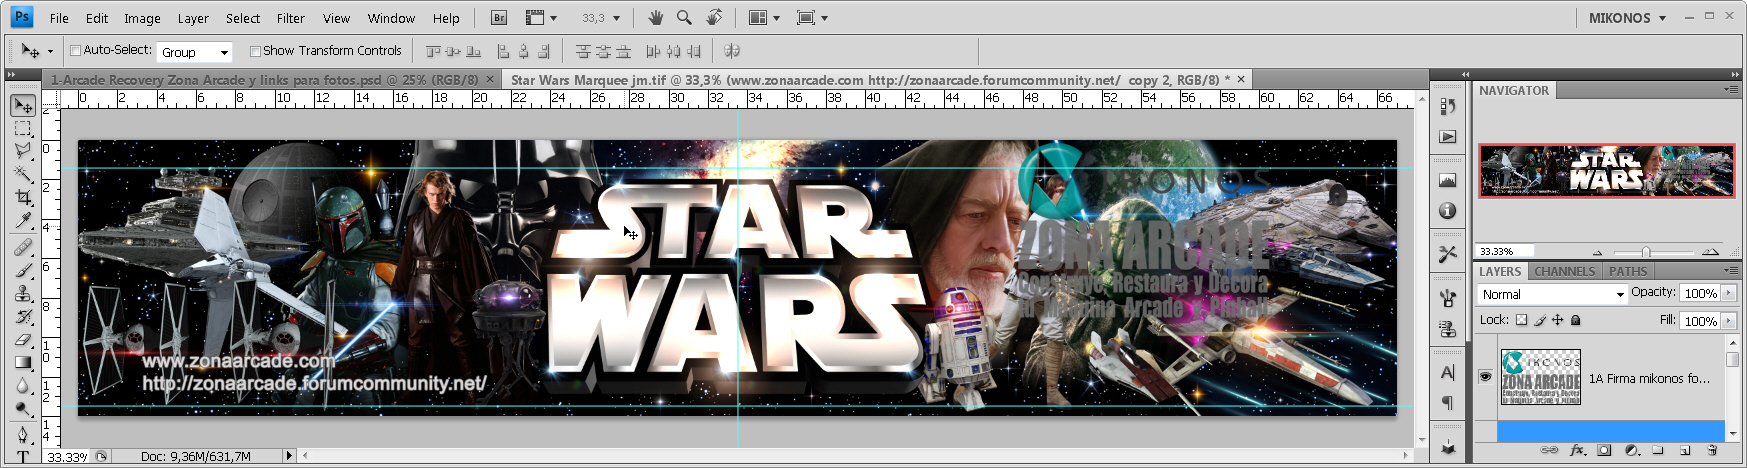Click the Navigator zoom slider
The width and height of the screenshot is (1747, 468).
1646,252
